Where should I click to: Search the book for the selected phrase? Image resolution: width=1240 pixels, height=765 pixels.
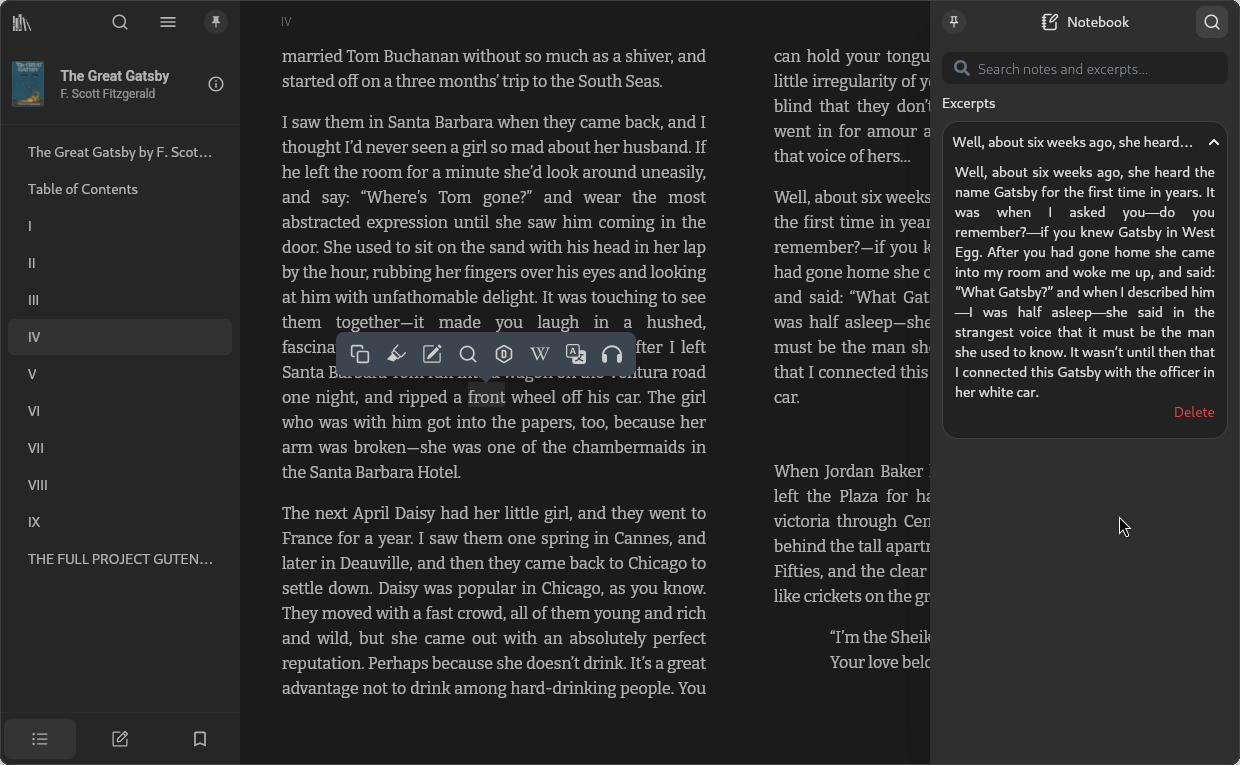click(468, 353)
